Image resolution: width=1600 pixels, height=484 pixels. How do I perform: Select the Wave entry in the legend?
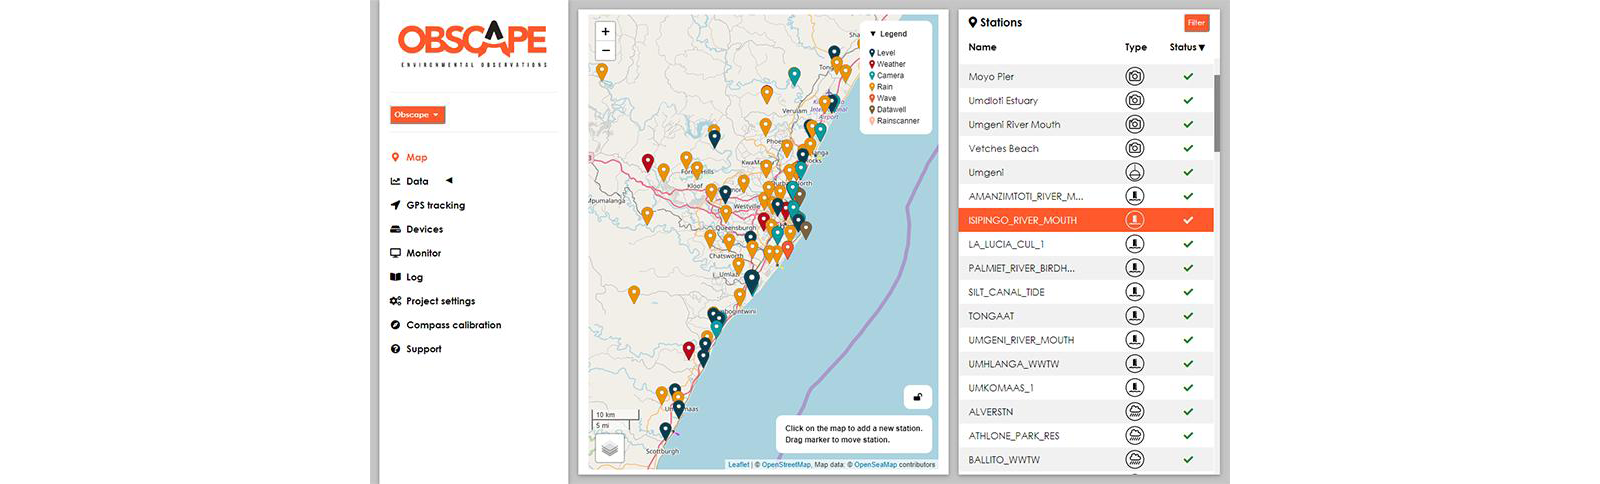[x=882, y=98]
